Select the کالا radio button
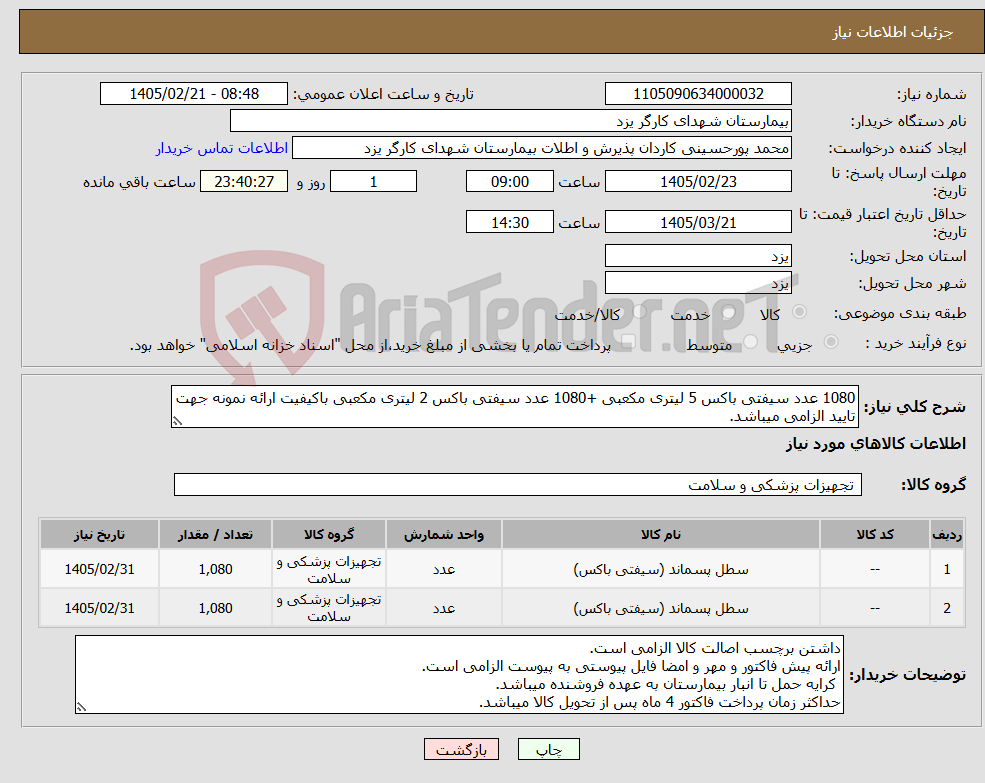 (x=800, y=312)
